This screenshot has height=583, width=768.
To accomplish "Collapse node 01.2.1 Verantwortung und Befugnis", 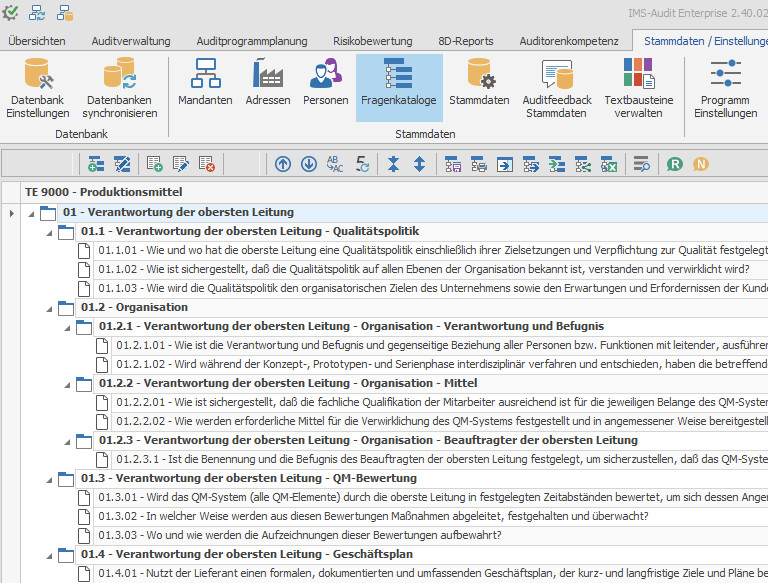I will tap(68, 328).
